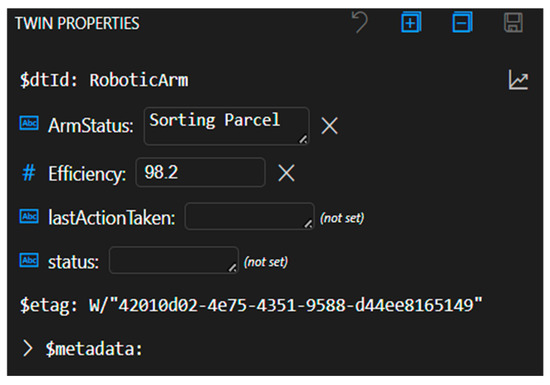Collapse all properties with minus icon

pos(462,22)
